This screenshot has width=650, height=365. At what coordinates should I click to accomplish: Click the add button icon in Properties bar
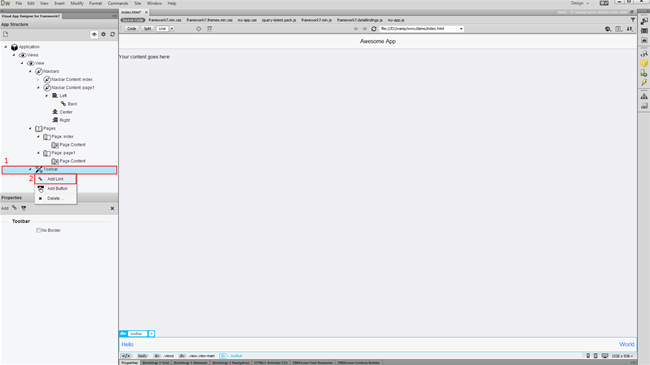click(24, 208)
